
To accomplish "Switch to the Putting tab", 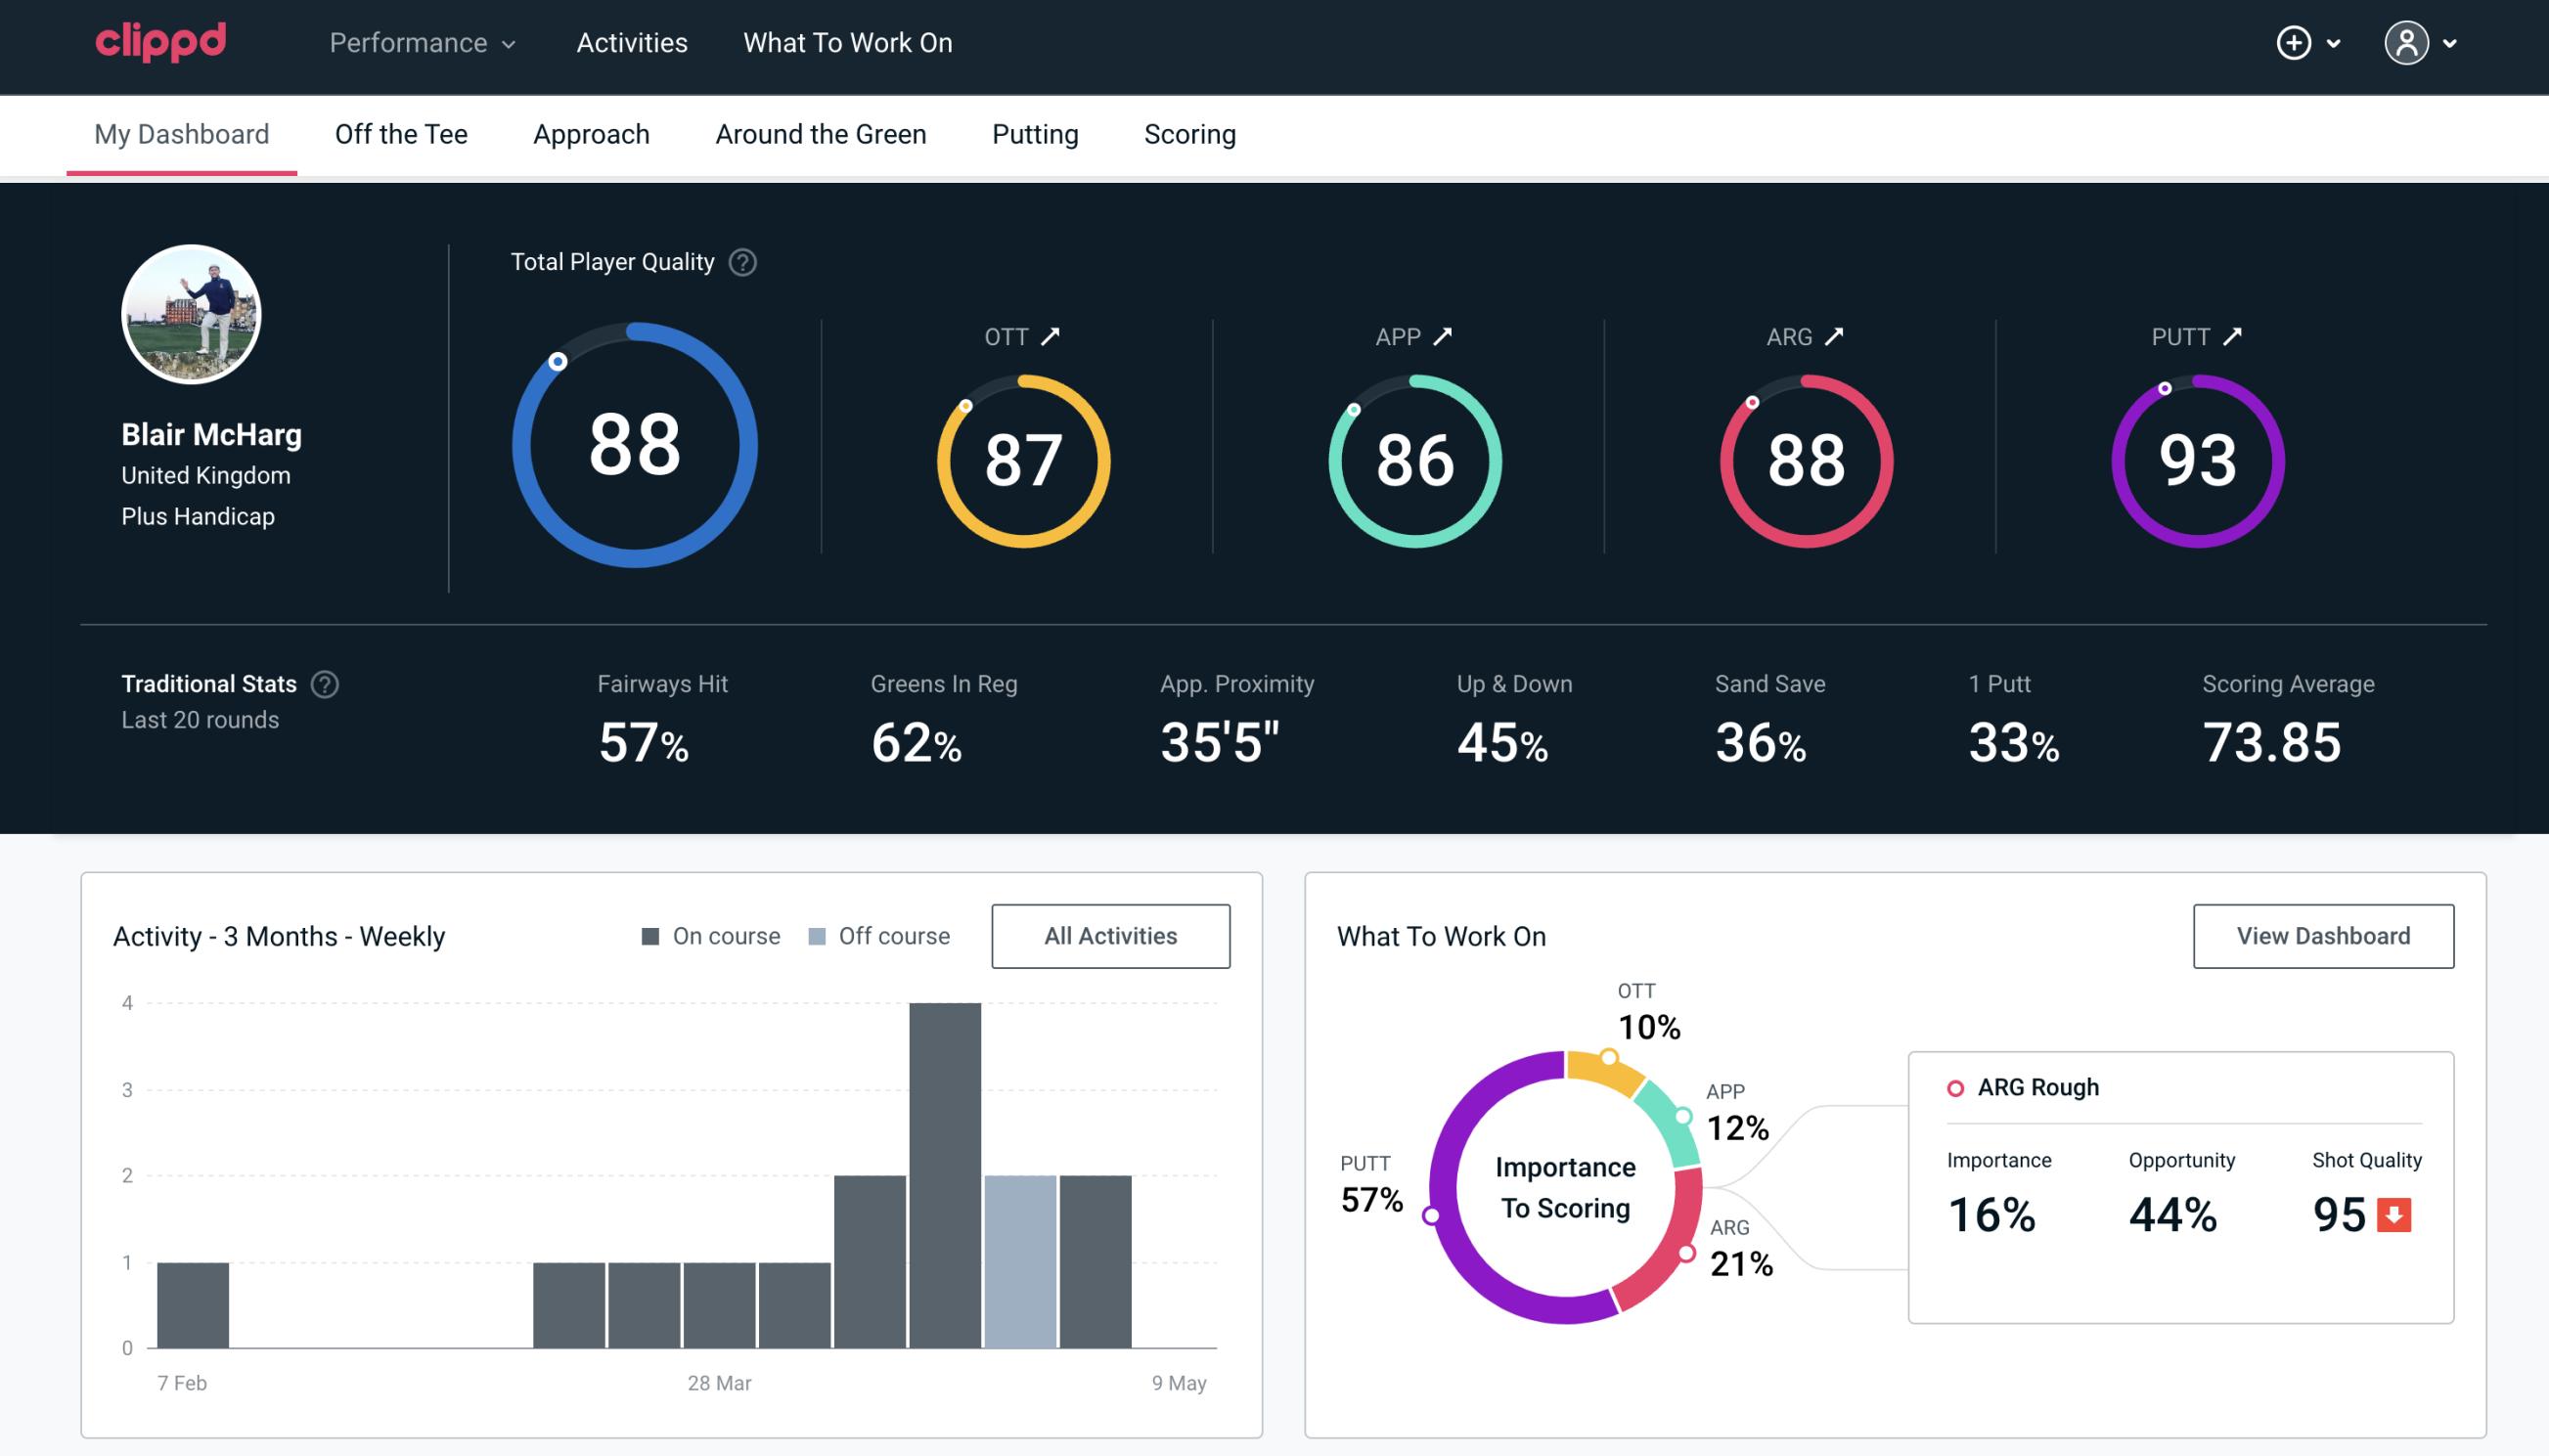I will click(1035, 133).
